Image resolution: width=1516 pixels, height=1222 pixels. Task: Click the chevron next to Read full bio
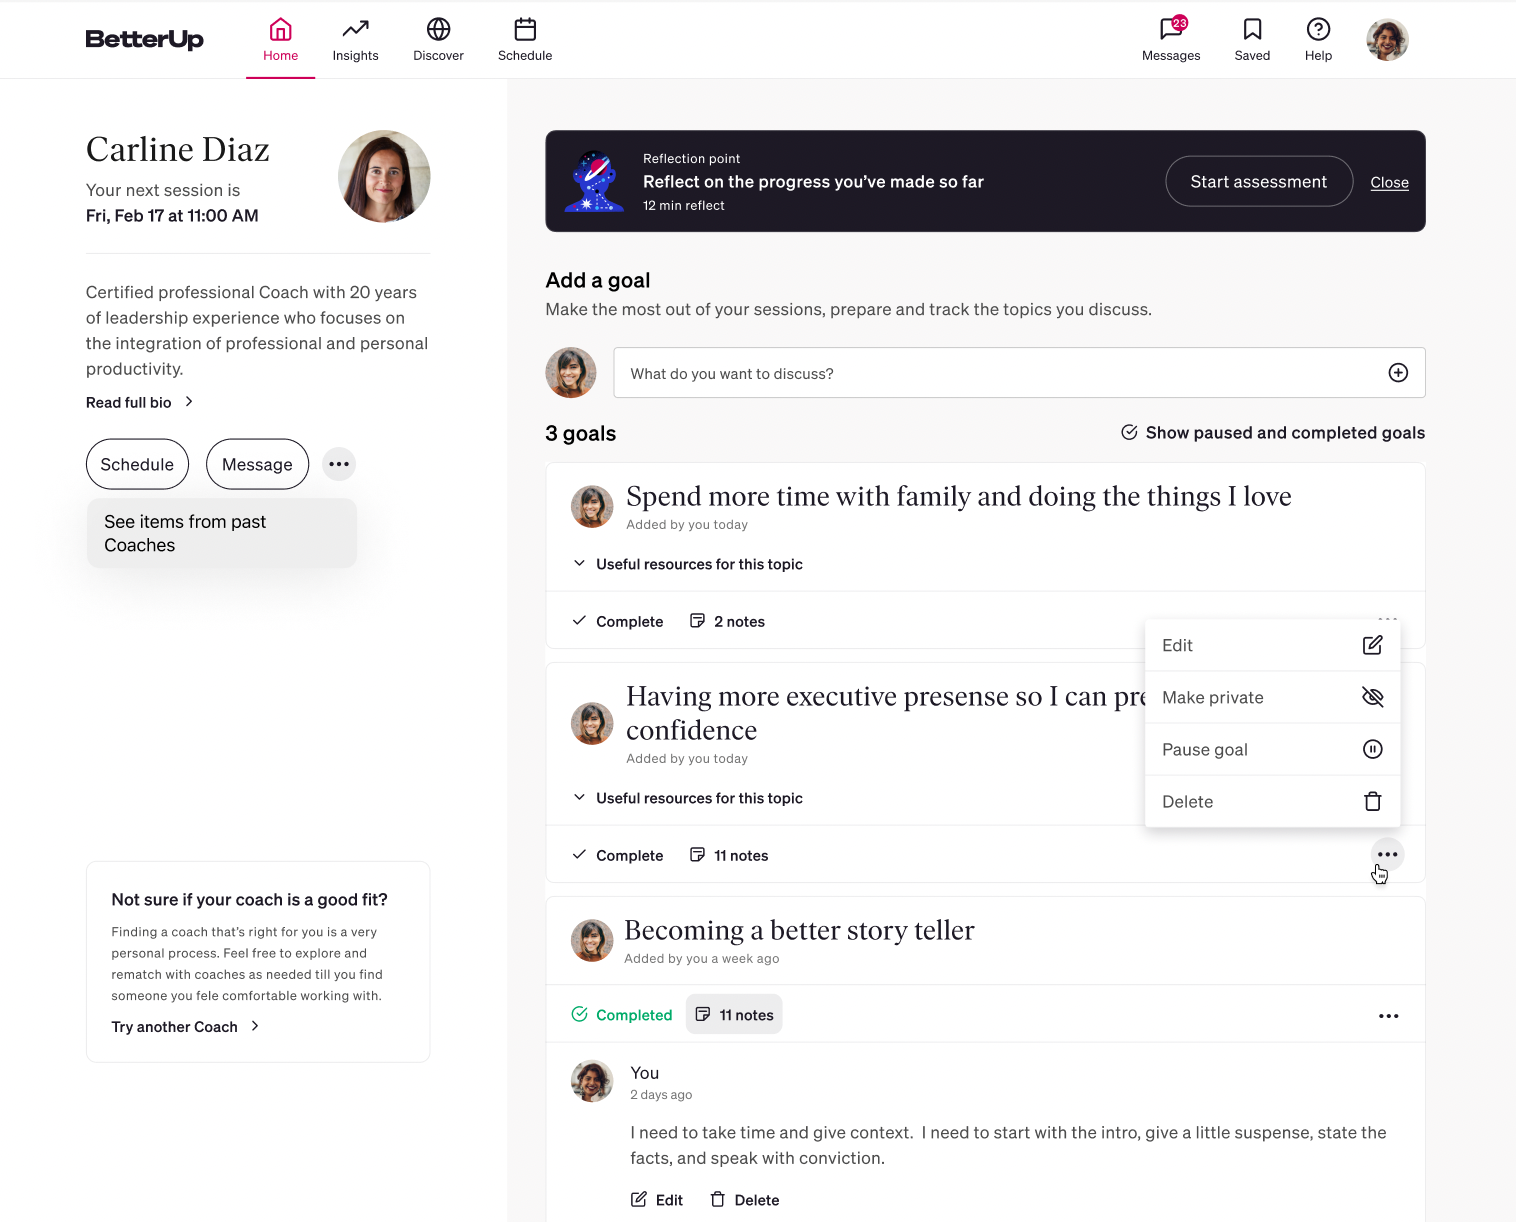point(189,402)
